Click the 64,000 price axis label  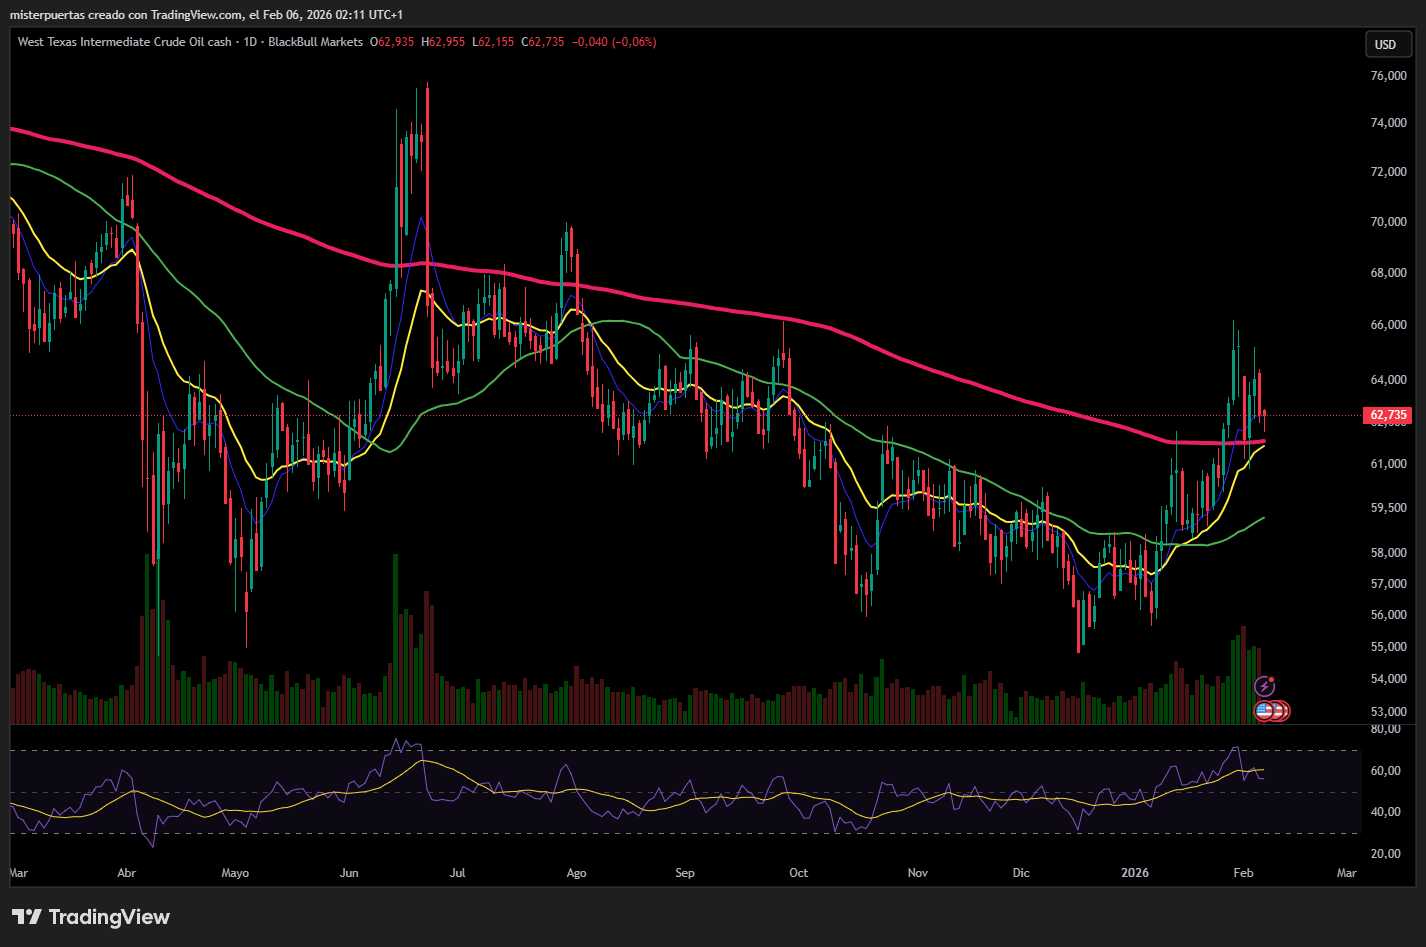pyautogui.click(x=1389, y=380)
